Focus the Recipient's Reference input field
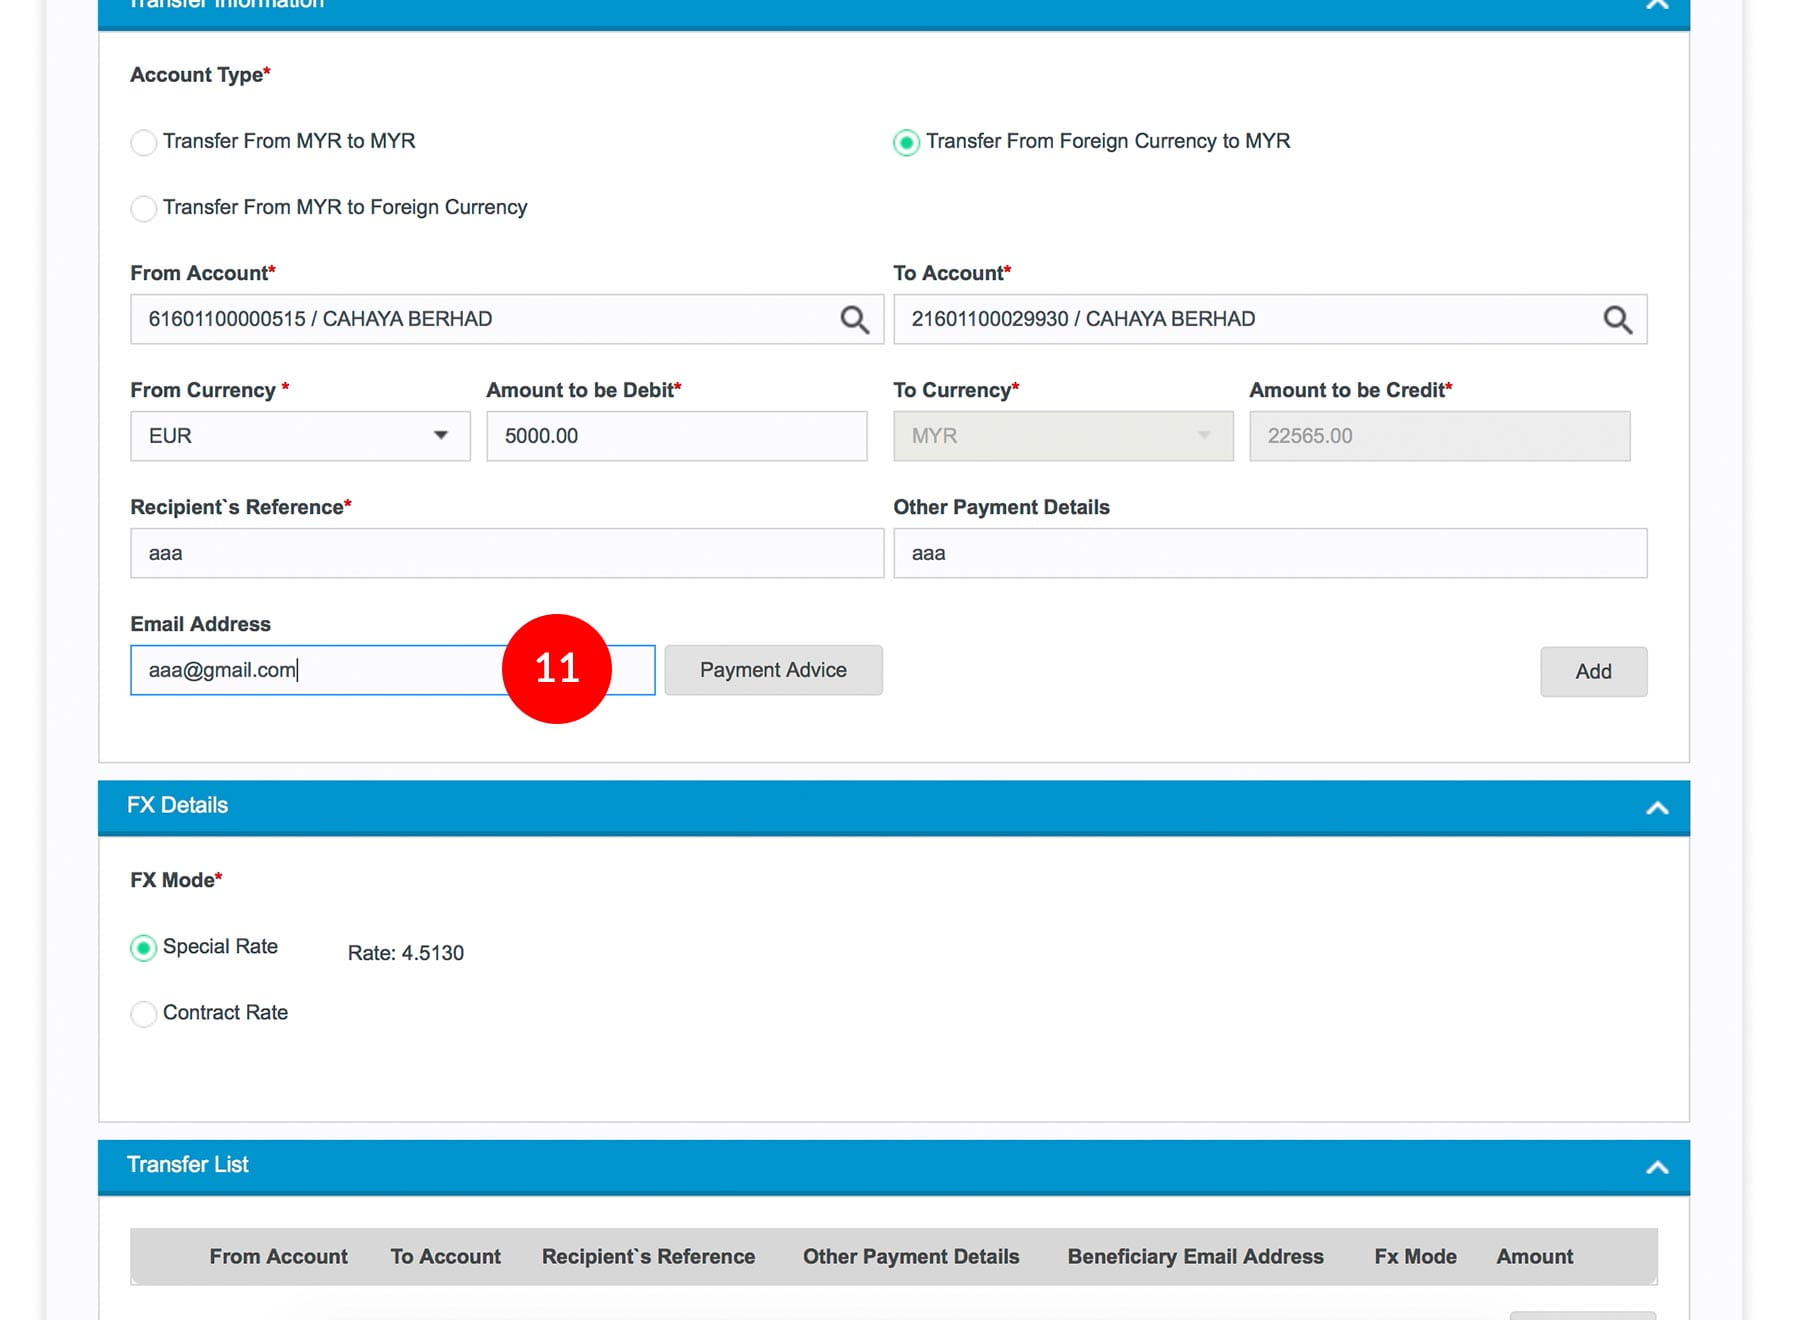This screenshot has width=1800, height=1320. pos(506,553)
